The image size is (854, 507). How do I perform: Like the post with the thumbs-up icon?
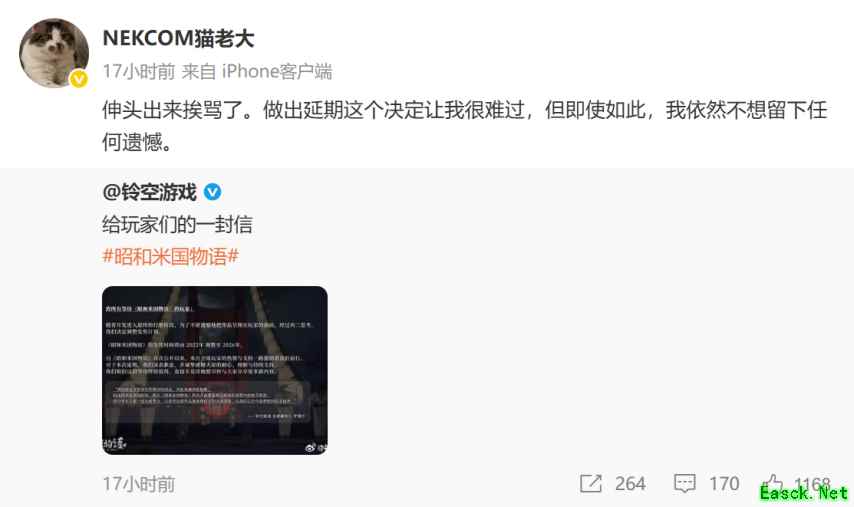tap(773, 482)
